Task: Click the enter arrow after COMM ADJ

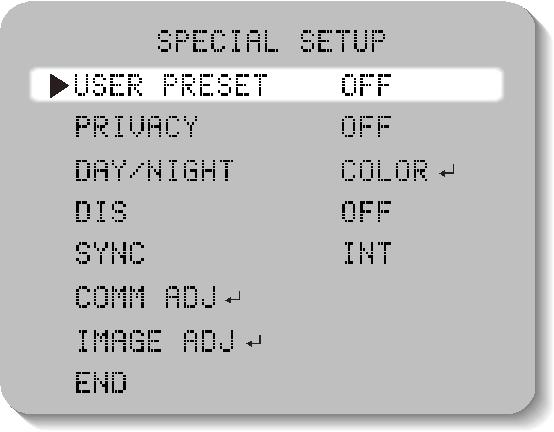Action: [233, 298]
